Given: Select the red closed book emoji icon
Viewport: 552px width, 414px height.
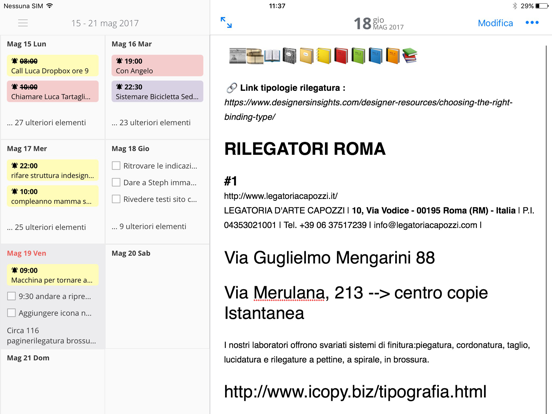Looking at the screenshot, I should click(341, 56).
